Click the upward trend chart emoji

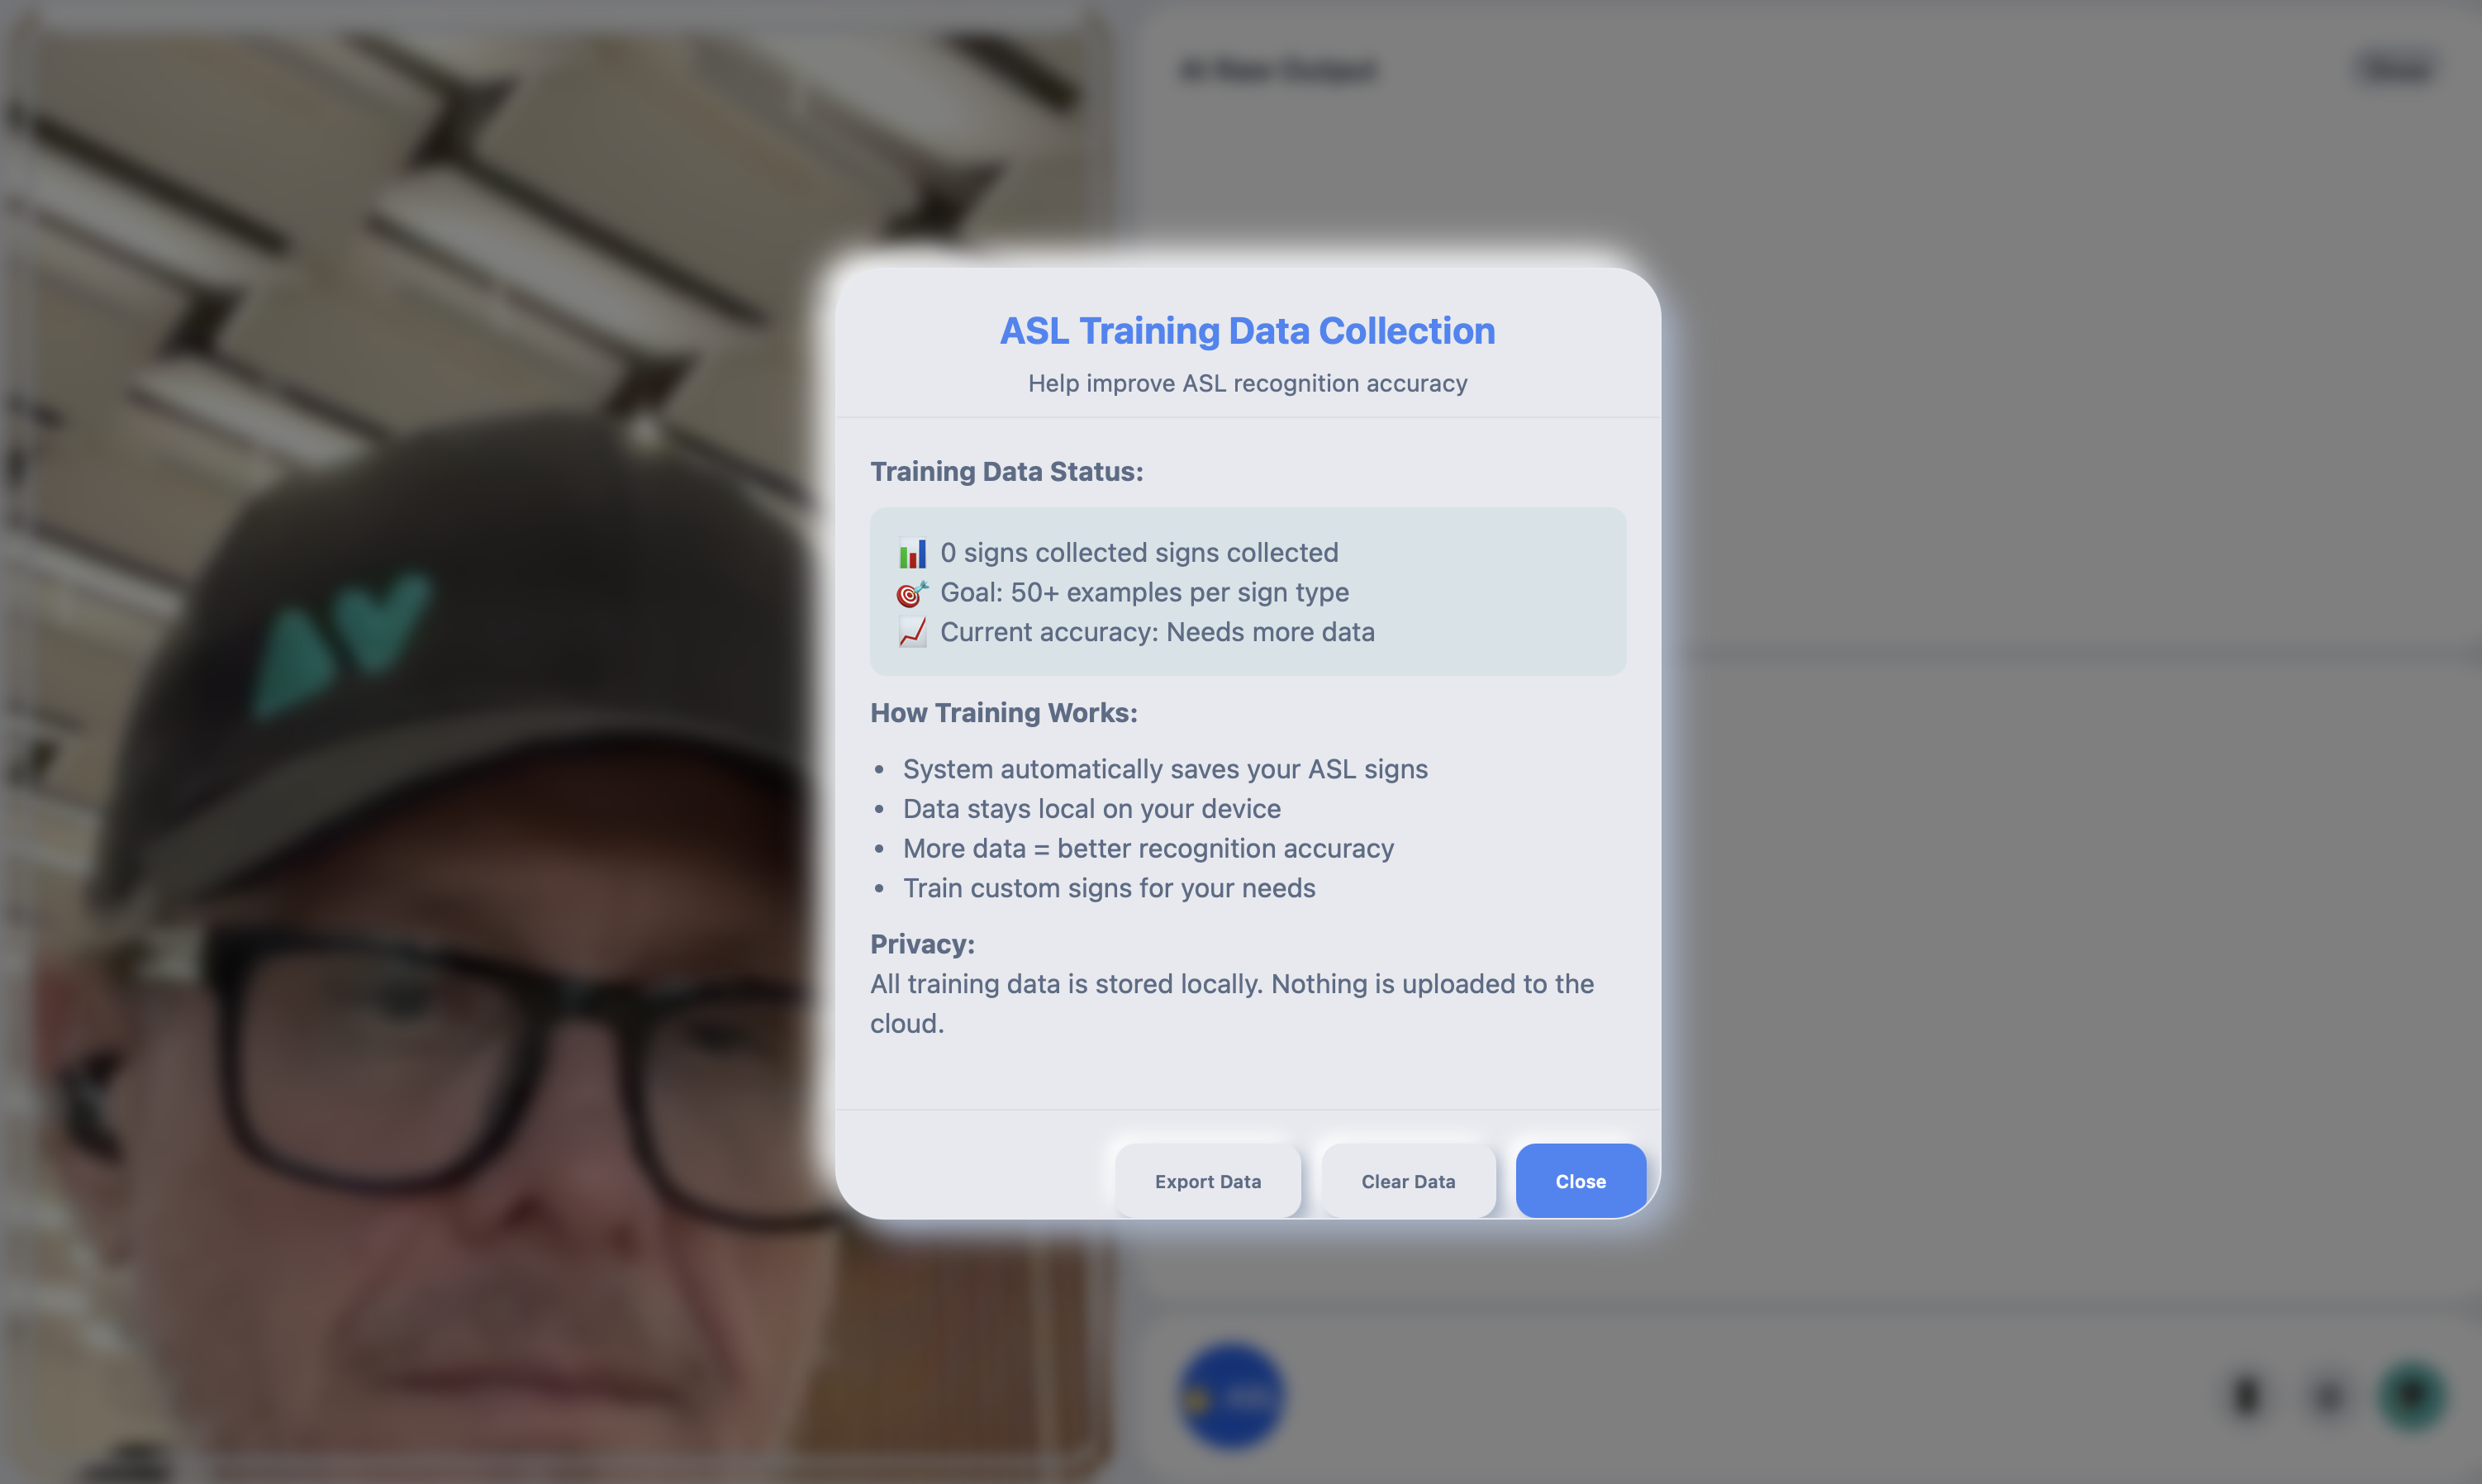click(912, 632)
